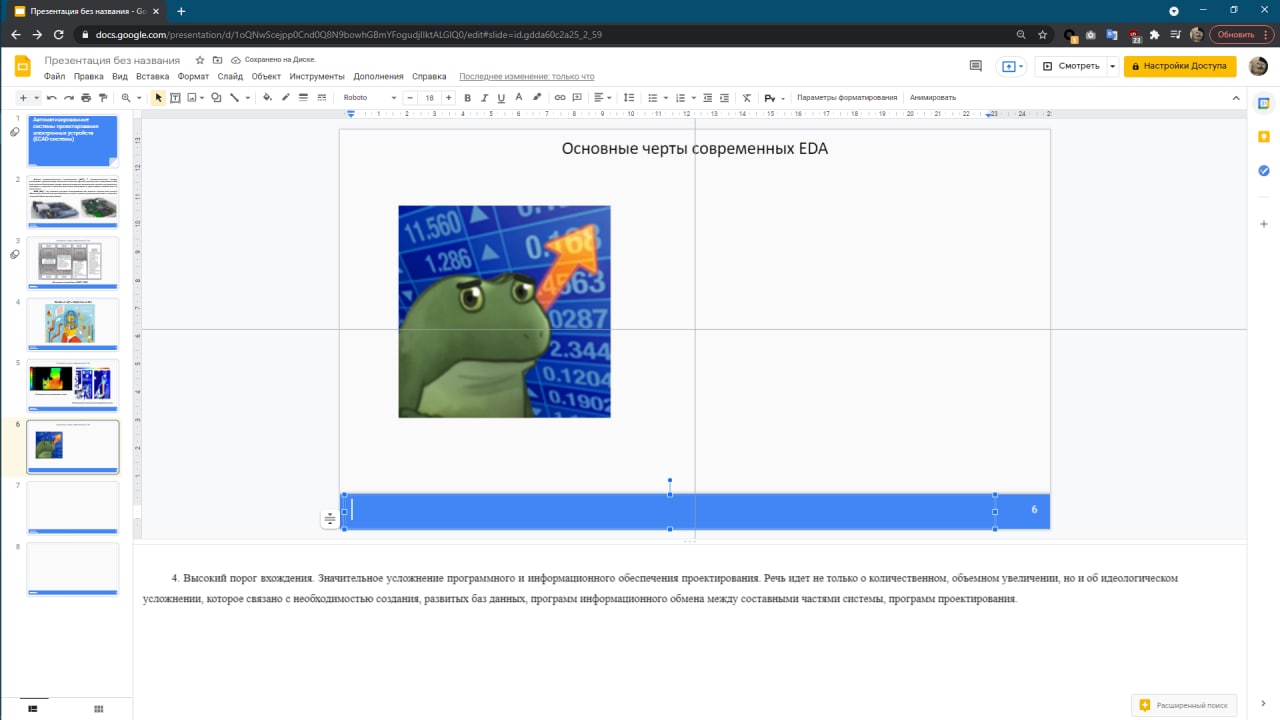Screen dimensions: 1280x720
Task: Open the Смотреть options dropdown arrow
Action: click(1112, 66)
